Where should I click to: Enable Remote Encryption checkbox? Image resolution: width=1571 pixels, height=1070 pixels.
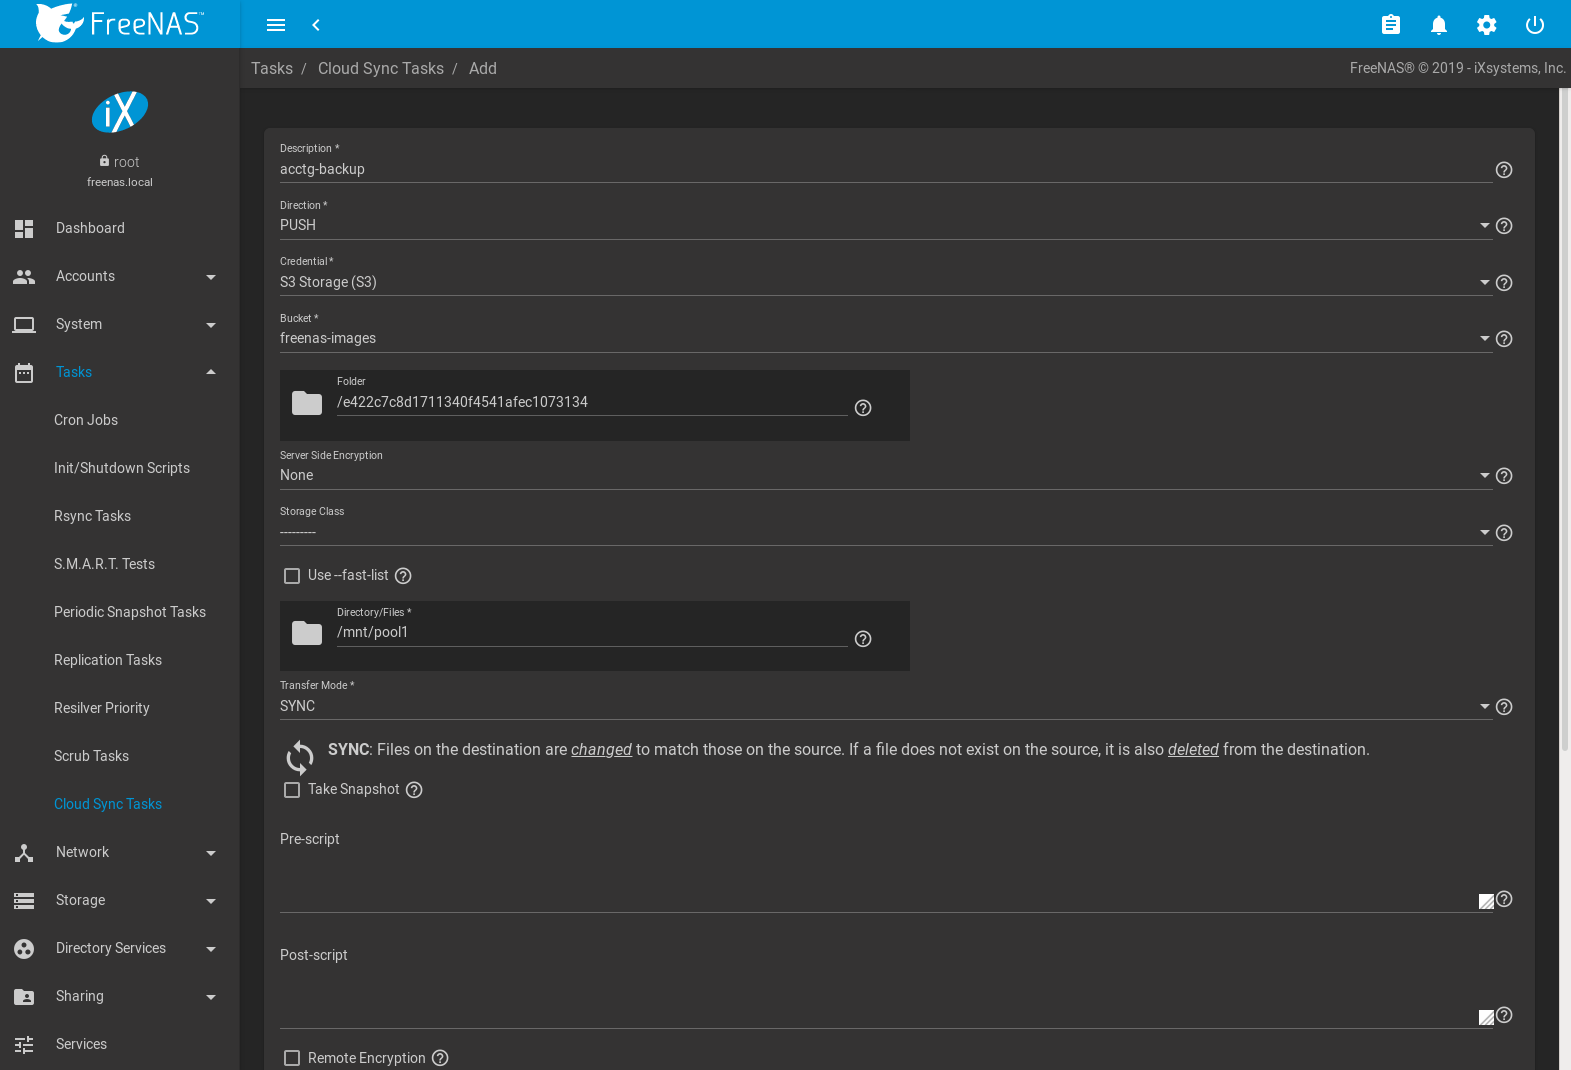tap(292, 1058)
